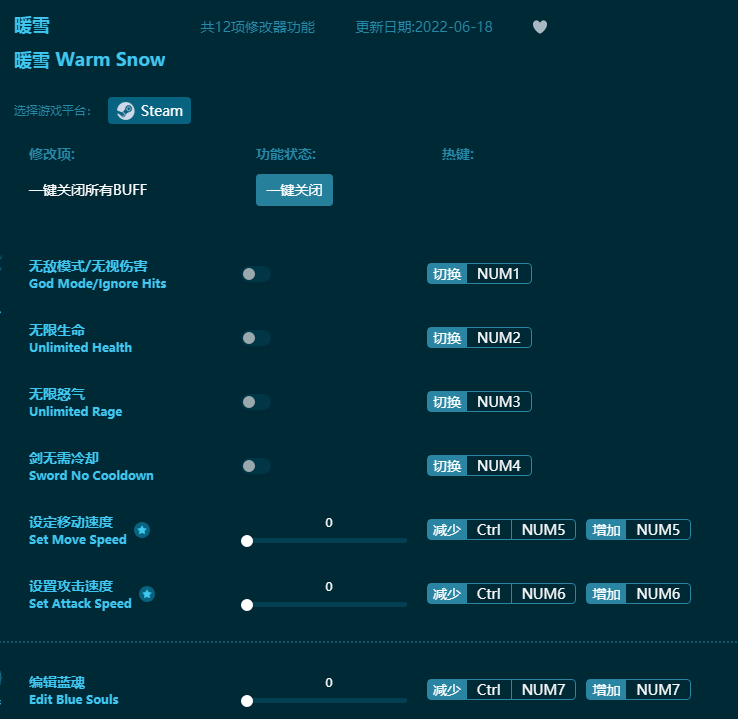Click 切换 label on Sword No Cooldown hotkey

pyautogui.click(x=447, y=466)
